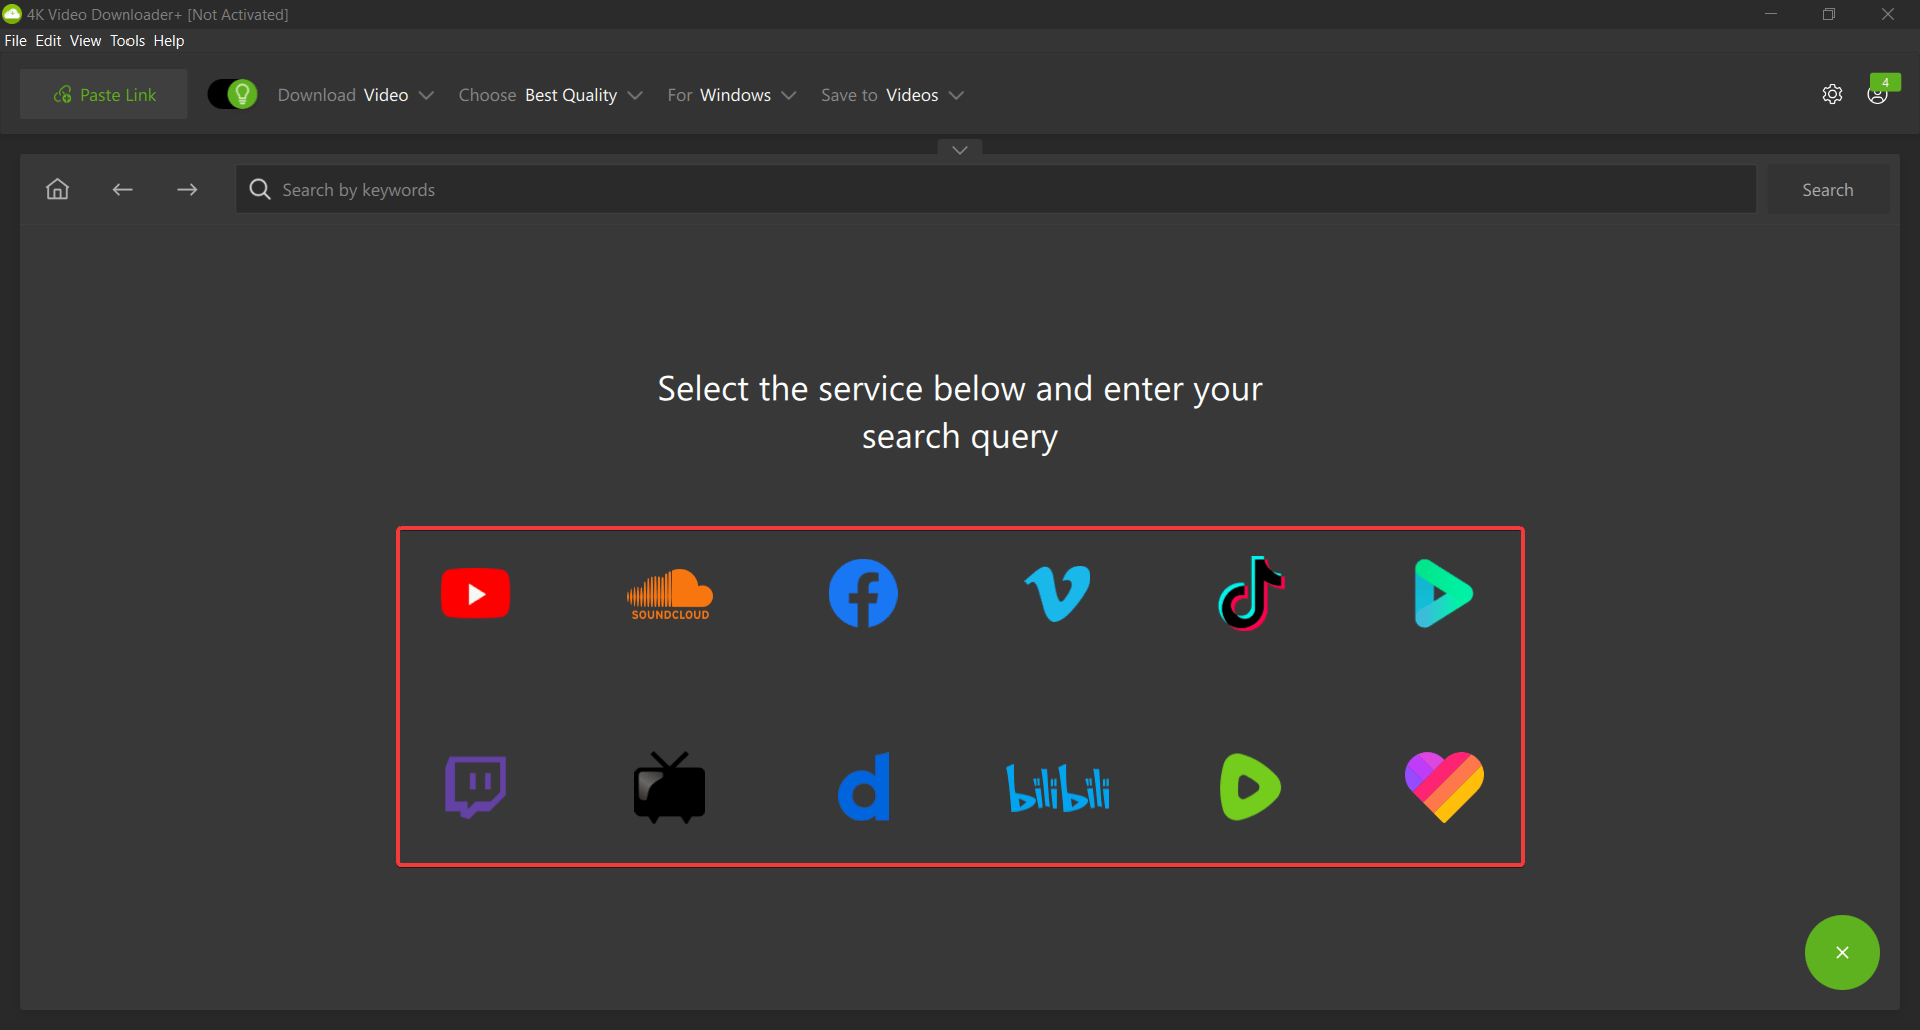Select the TikTok service icon
Viewport: 1920px width, 1030px height.
[x=1250, y=593]
